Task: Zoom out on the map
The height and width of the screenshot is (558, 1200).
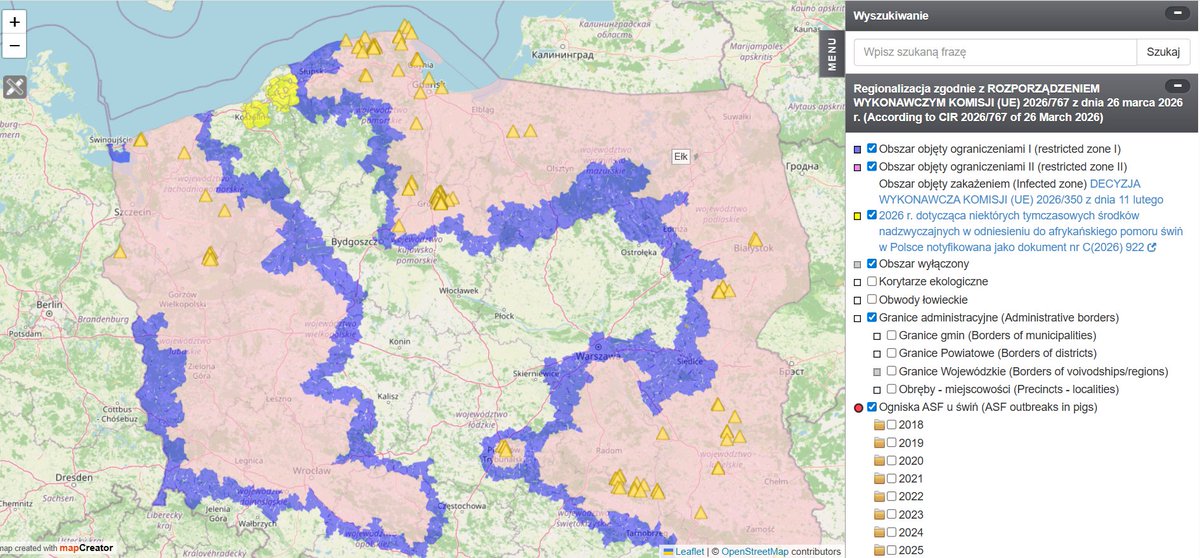Action: coord(15,46)
